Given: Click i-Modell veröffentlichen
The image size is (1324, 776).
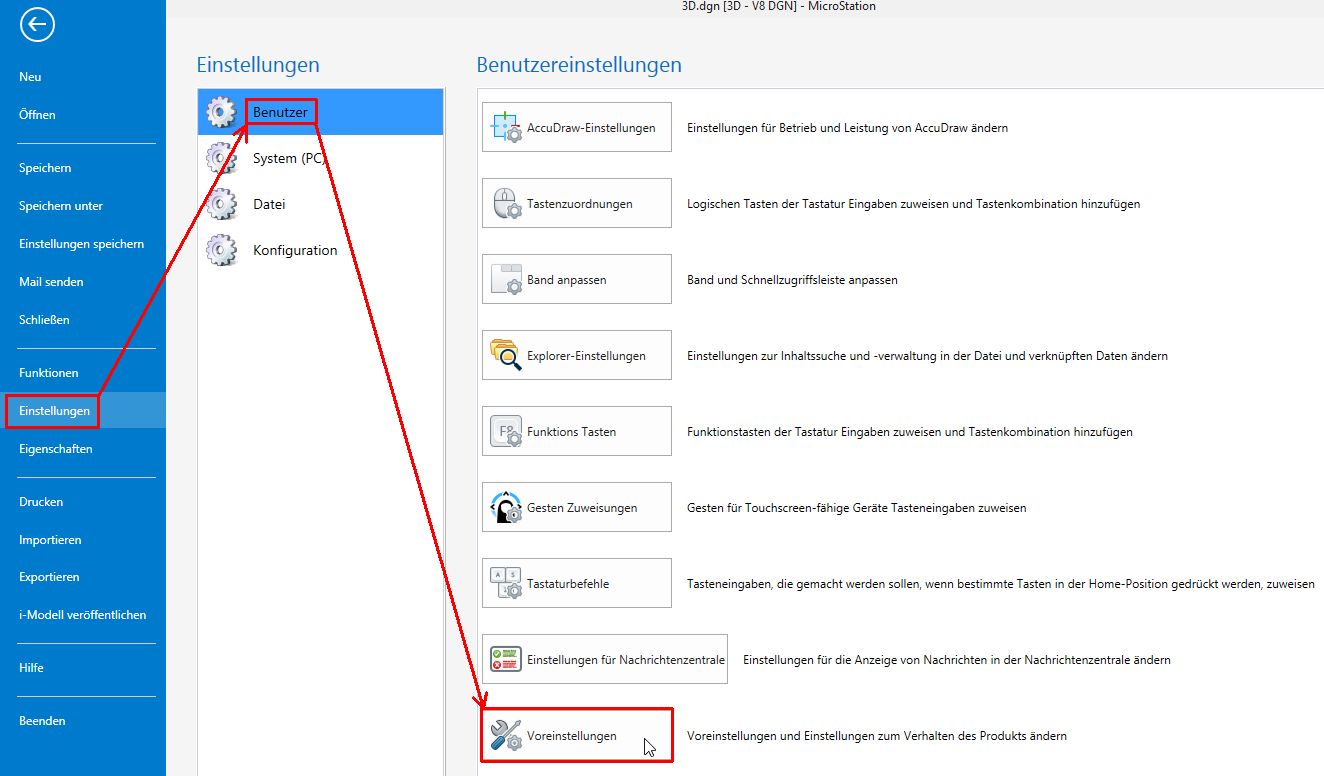Looking at the screenshot, I should coord(83,615).
